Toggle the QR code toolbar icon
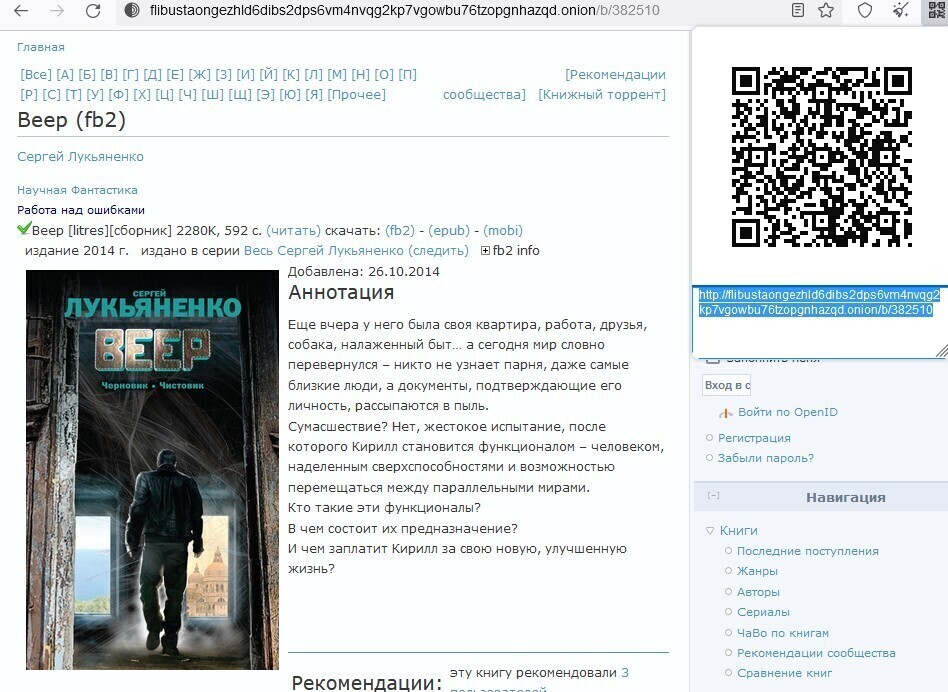Image resolution: width=948 pixels, height=692 pixels. click(935, 10)
